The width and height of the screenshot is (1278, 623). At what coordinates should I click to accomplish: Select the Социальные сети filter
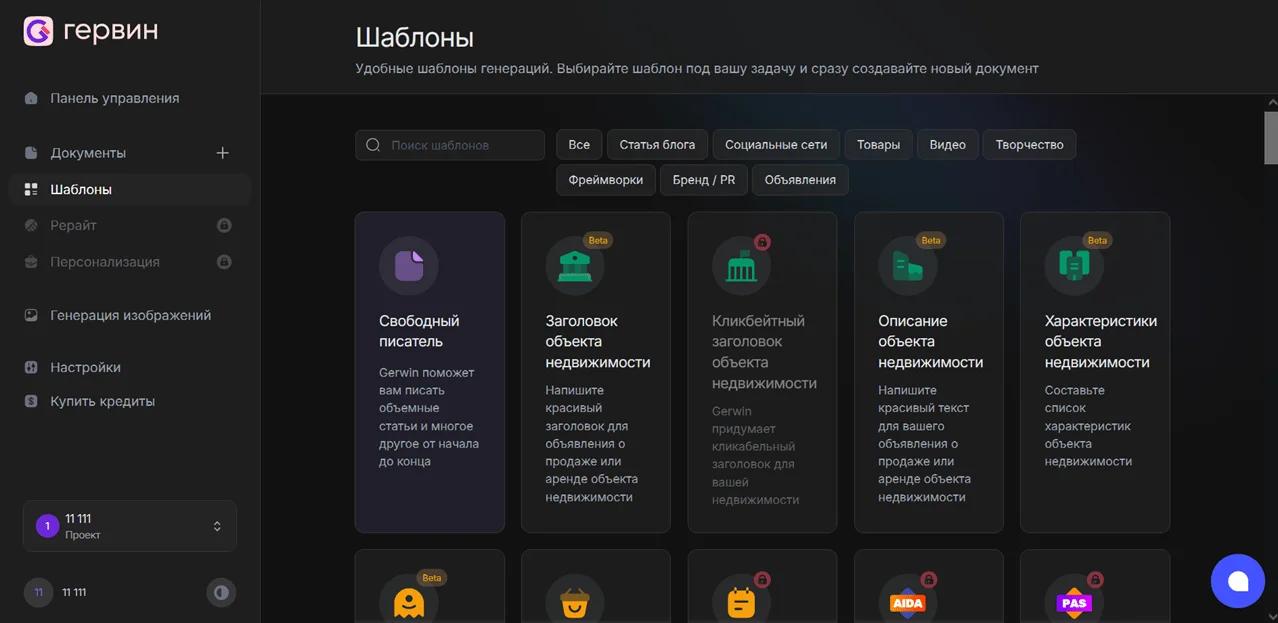pos(776,144)
